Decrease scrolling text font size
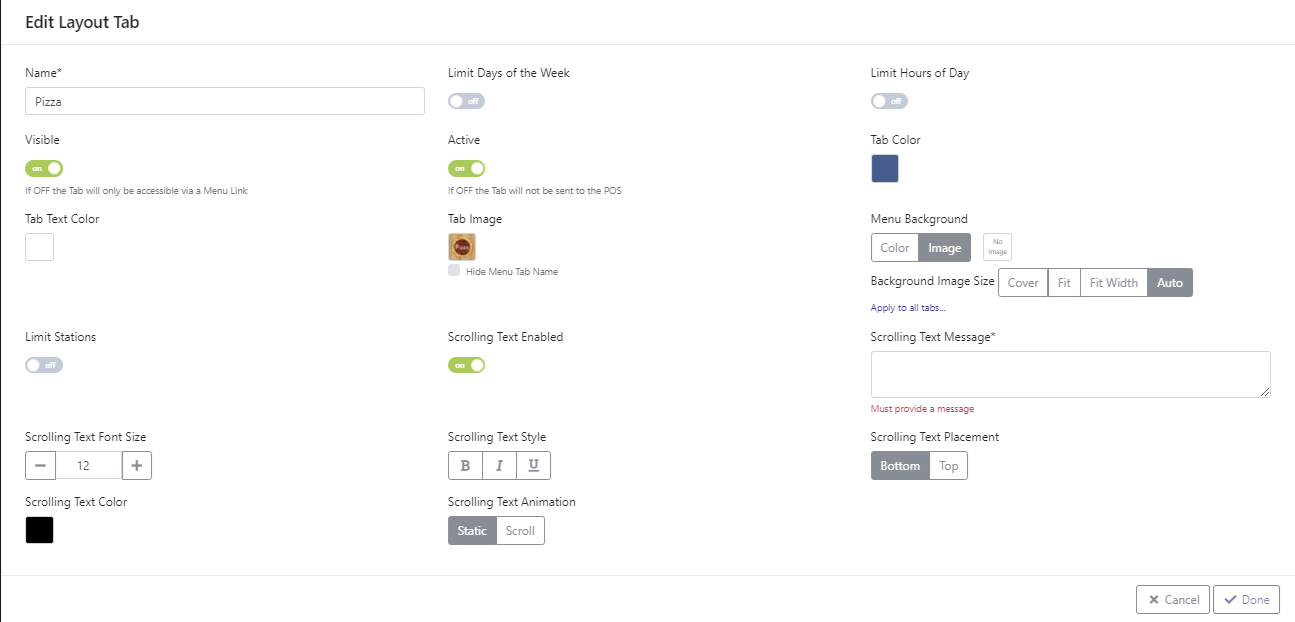This screenshot has width=1295, height=622. point(40,465)
